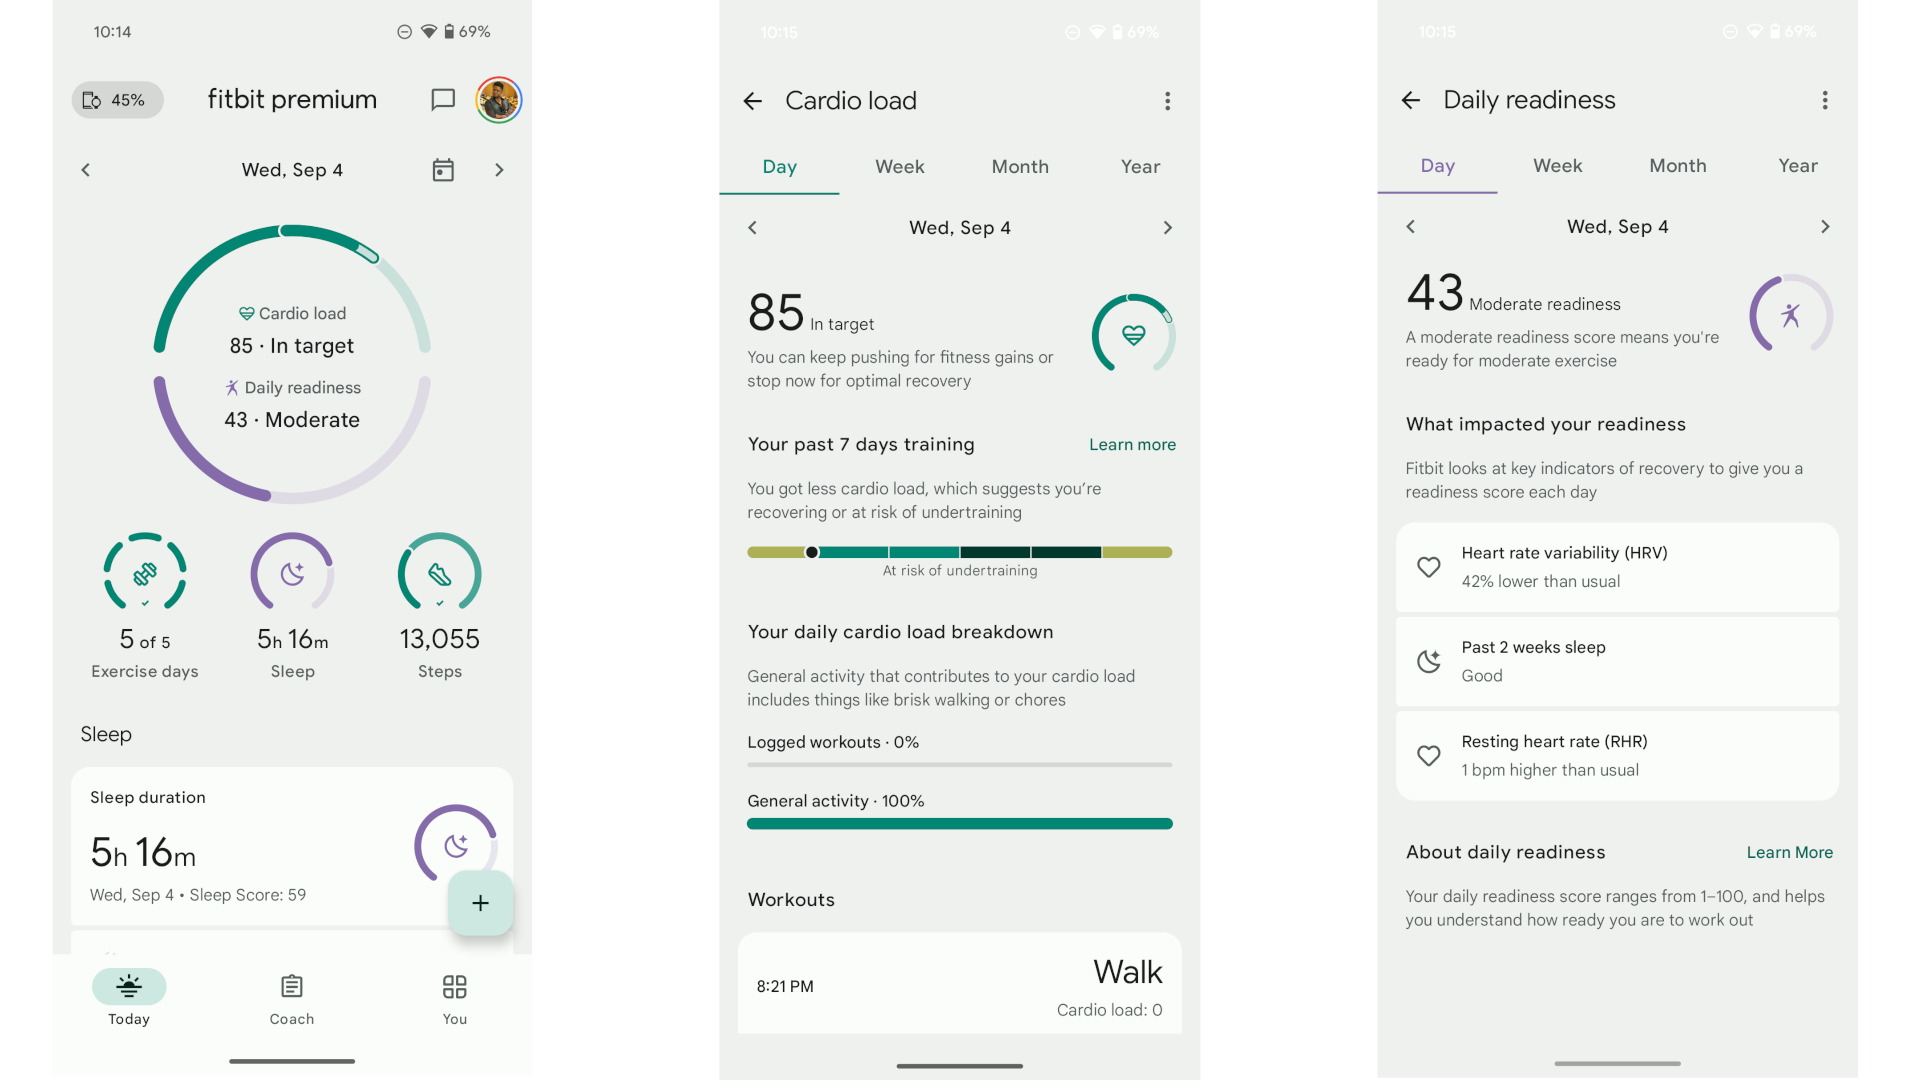Select the Day tab on Cardio load
The width and height of the screenshot is (1920, 1080).
pos(779,166)
